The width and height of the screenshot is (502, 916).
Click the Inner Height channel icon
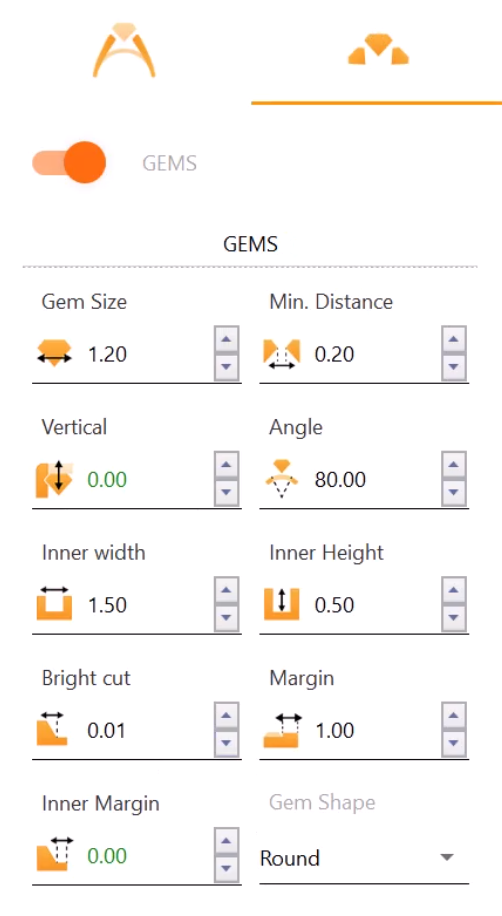click(282, 604)
